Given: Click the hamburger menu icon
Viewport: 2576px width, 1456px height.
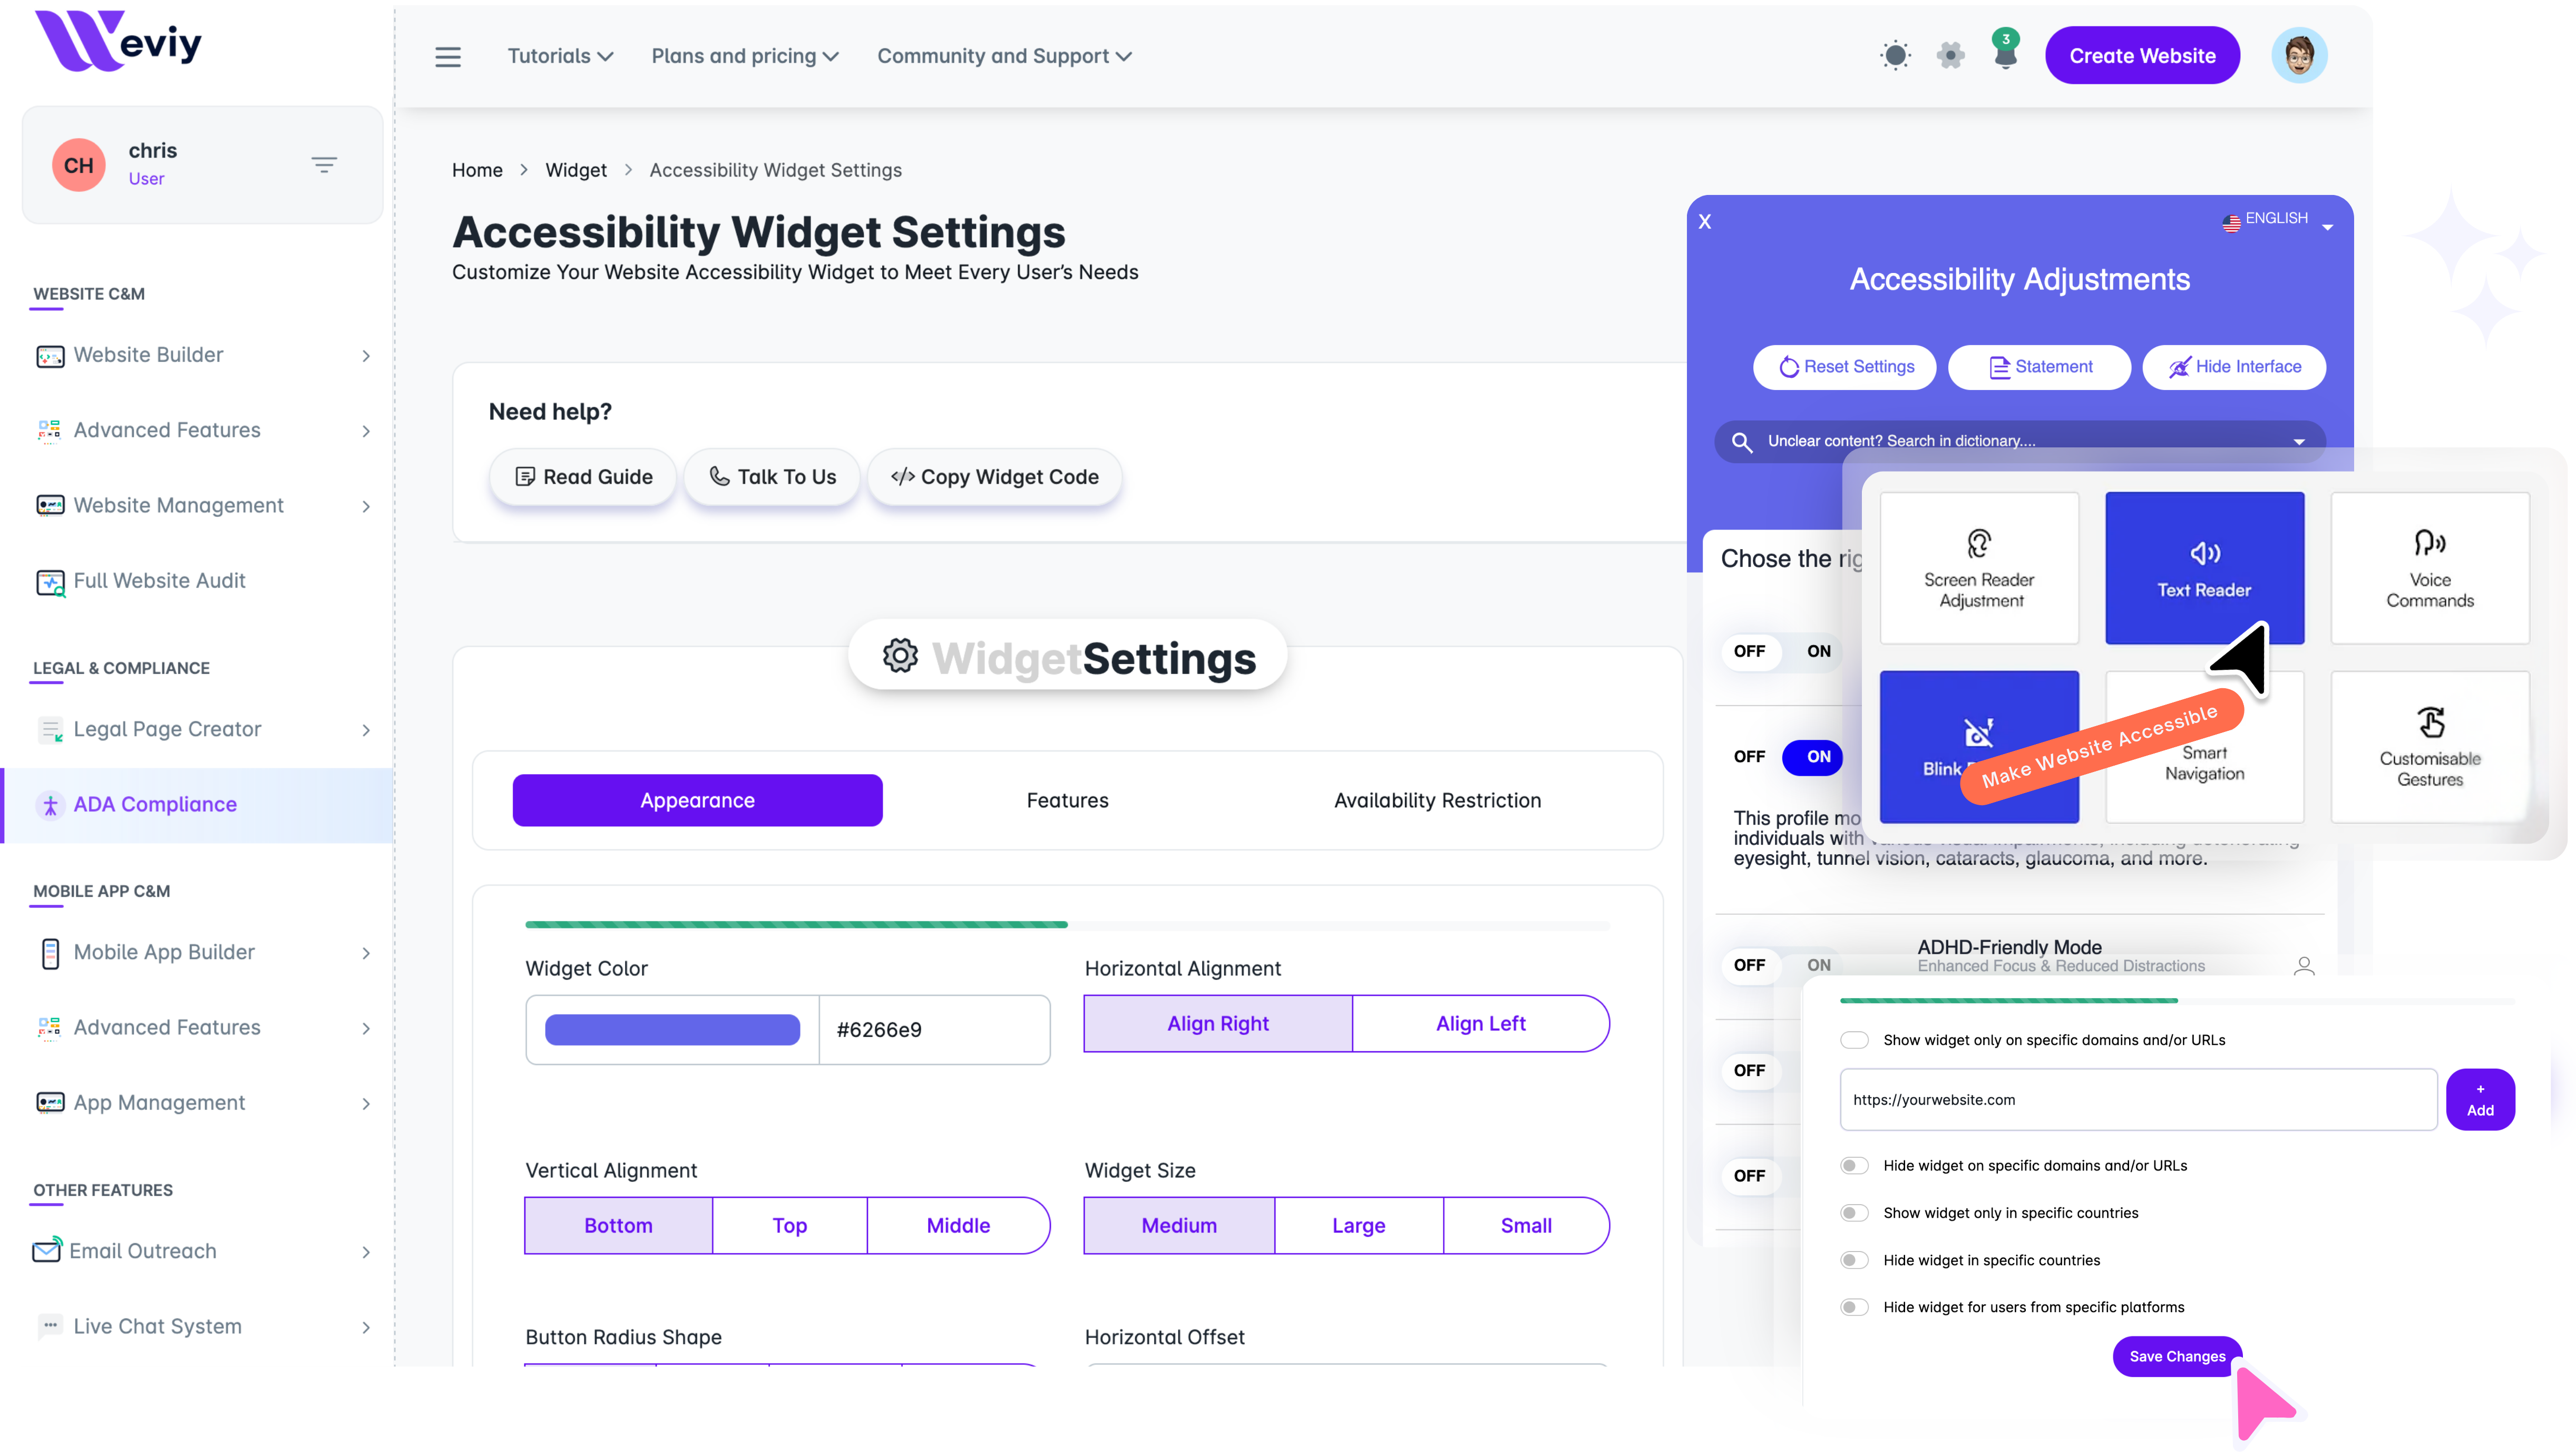Looking at the screenshot, I should [448, 57].
